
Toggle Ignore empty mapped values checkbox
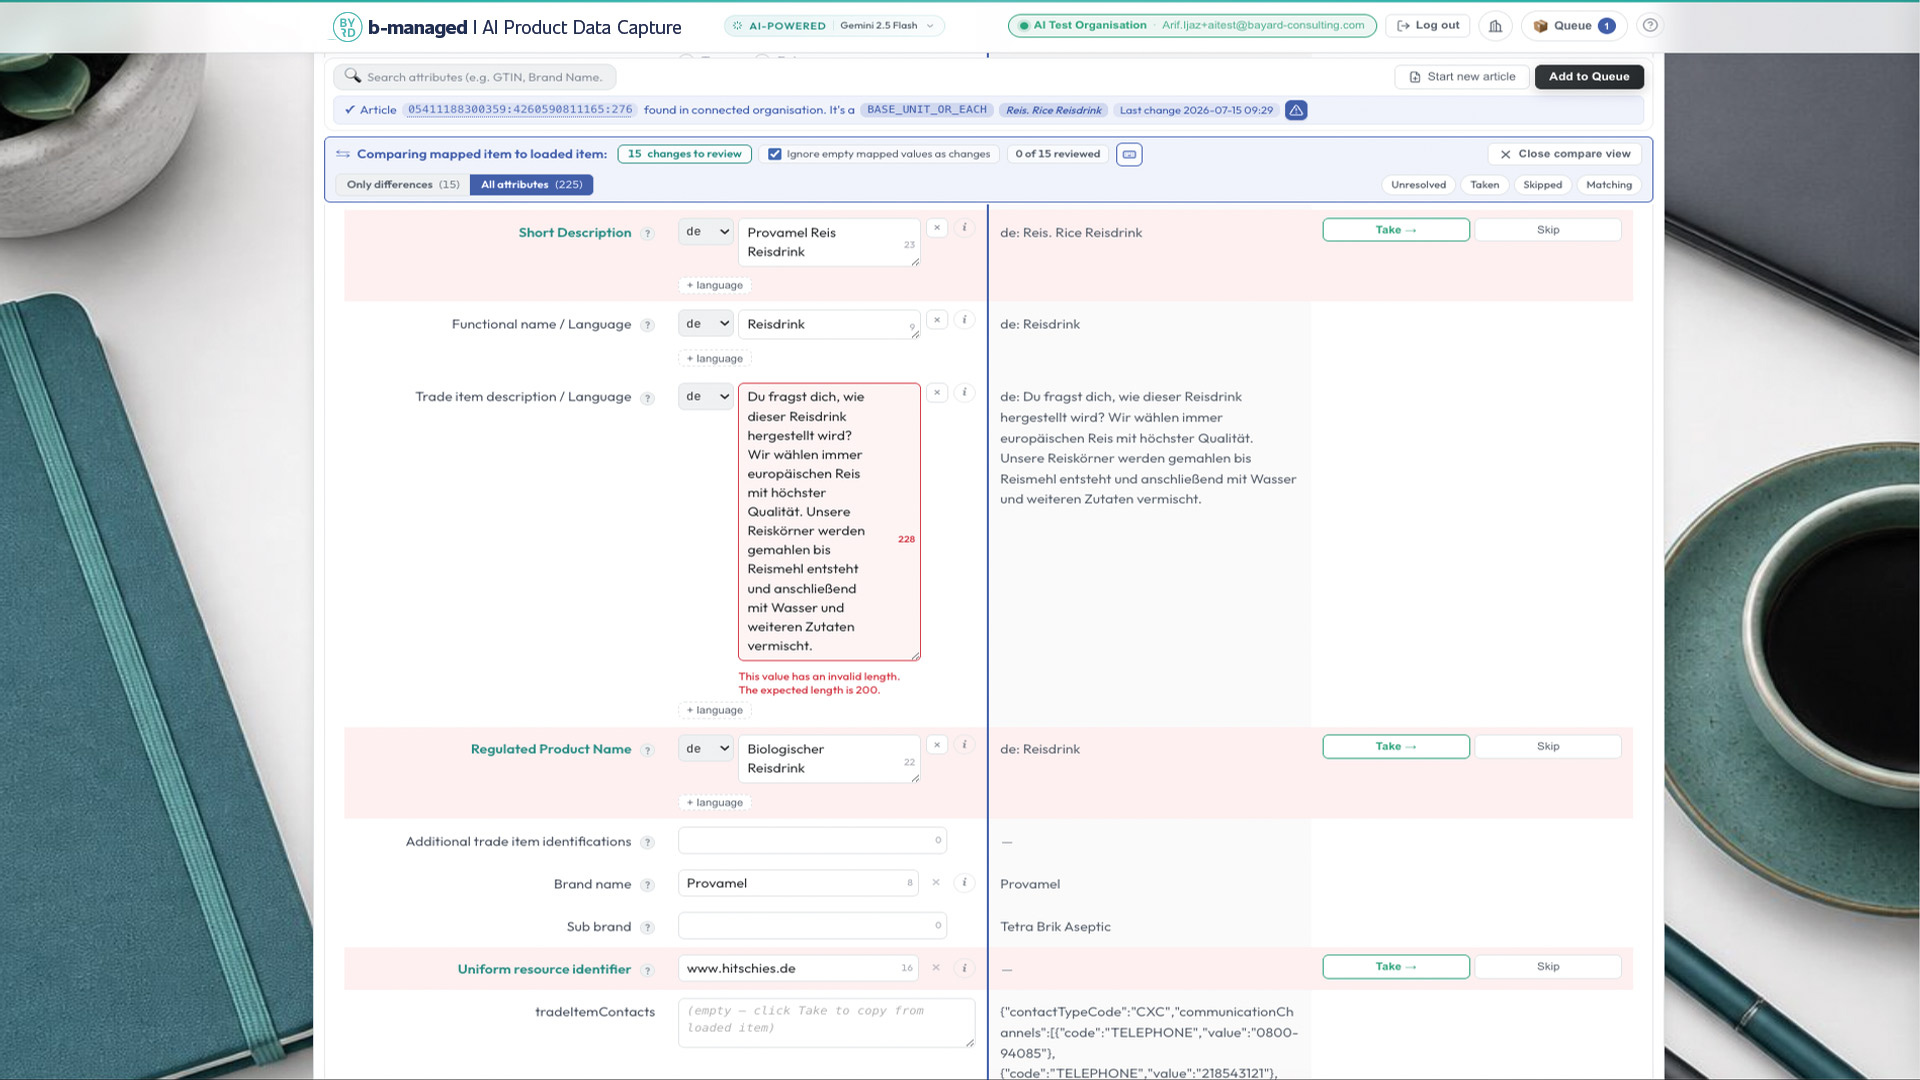click(x=774, y=154)
